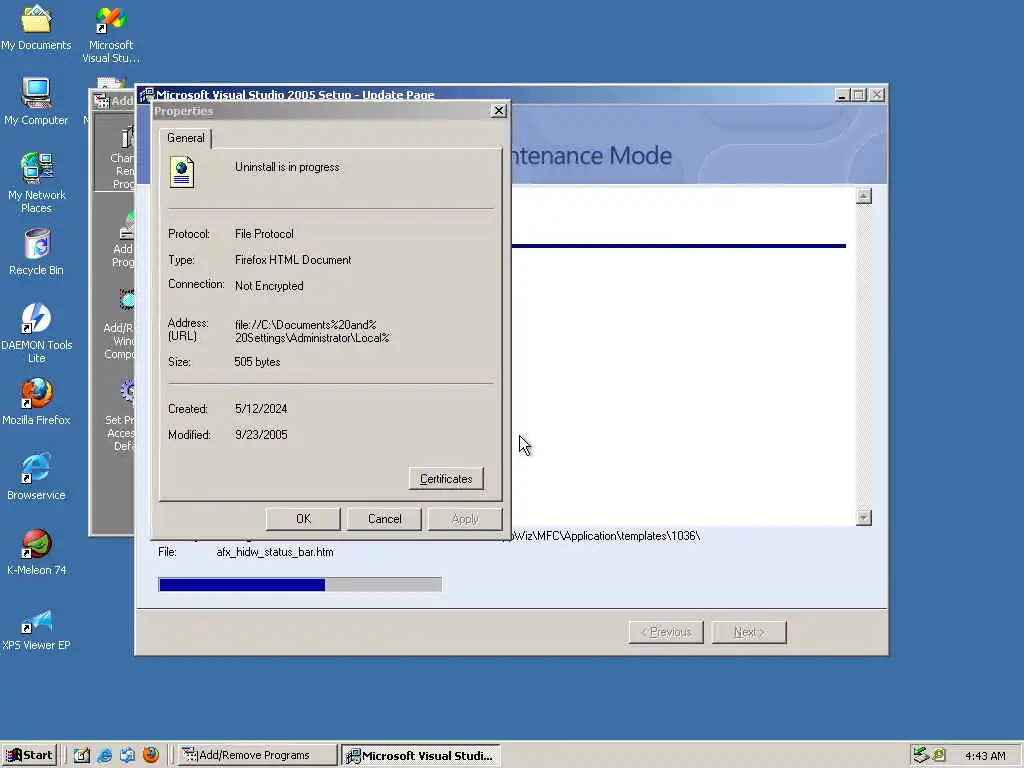Click the '5/12/2024' created date
The image size is (1024, 768).
pyautogui.click(x=261, y=409)
